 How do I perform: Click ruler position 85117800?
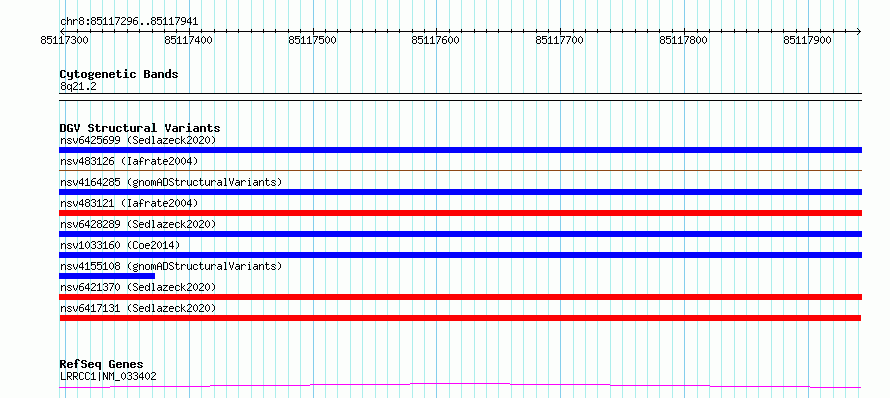point(683,40)
